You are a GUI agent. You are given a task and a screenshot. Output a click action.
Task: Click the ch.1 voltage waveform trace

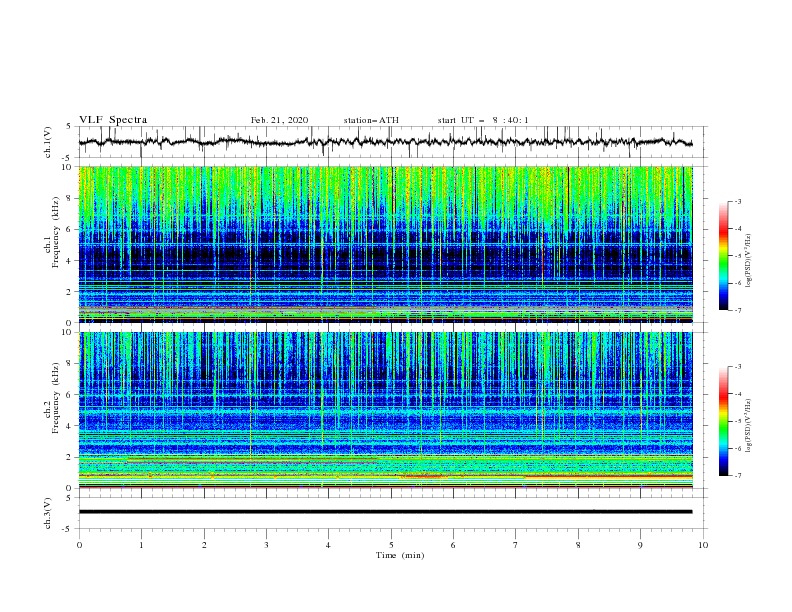385,142
